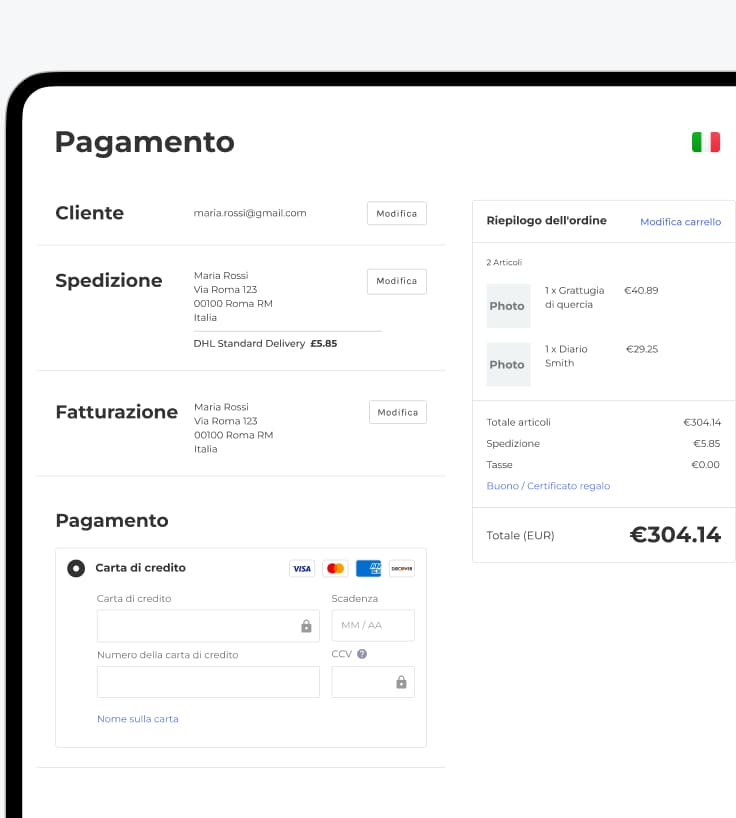This screenshot has height=818, width=736.
Task: Click the Italian flag language icon
Action: pos(705,142)
